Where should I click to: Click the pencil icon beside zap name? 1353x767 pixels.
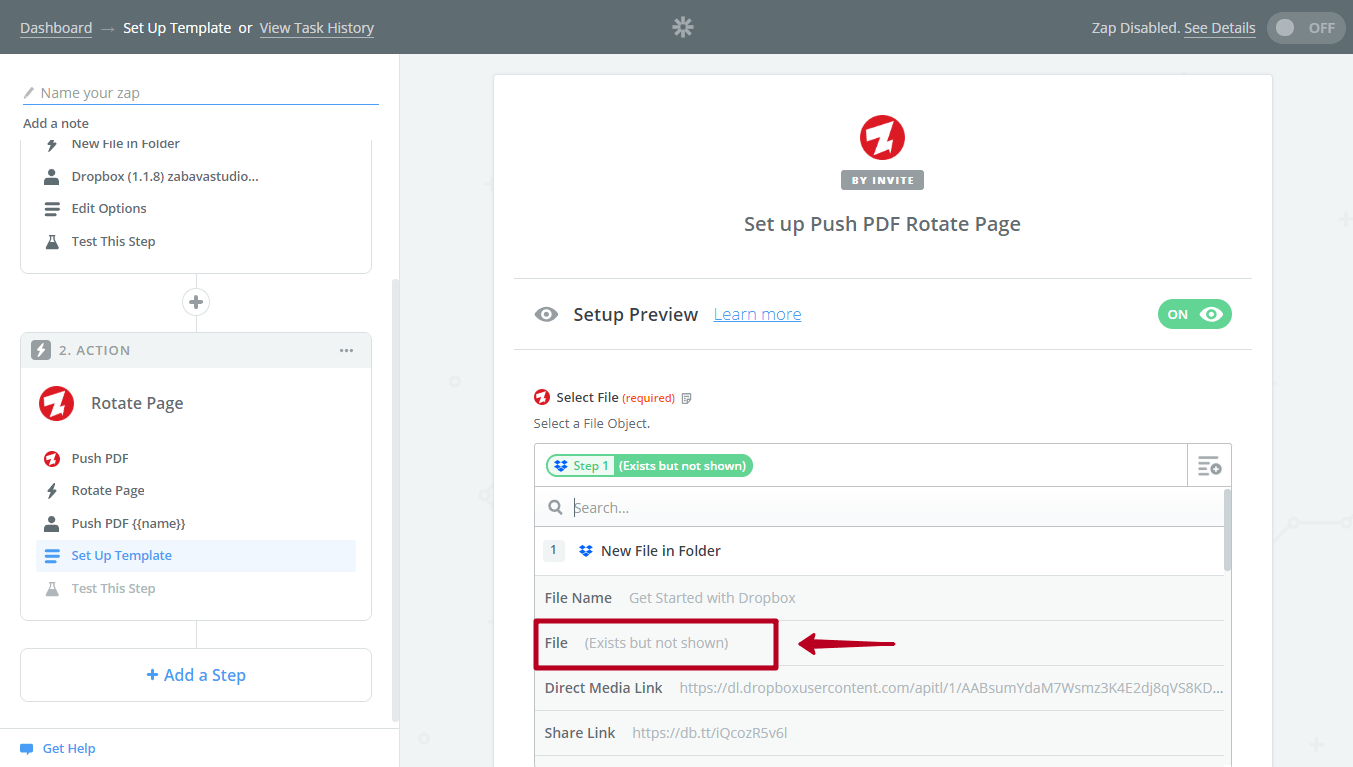[x=29, y=93]
